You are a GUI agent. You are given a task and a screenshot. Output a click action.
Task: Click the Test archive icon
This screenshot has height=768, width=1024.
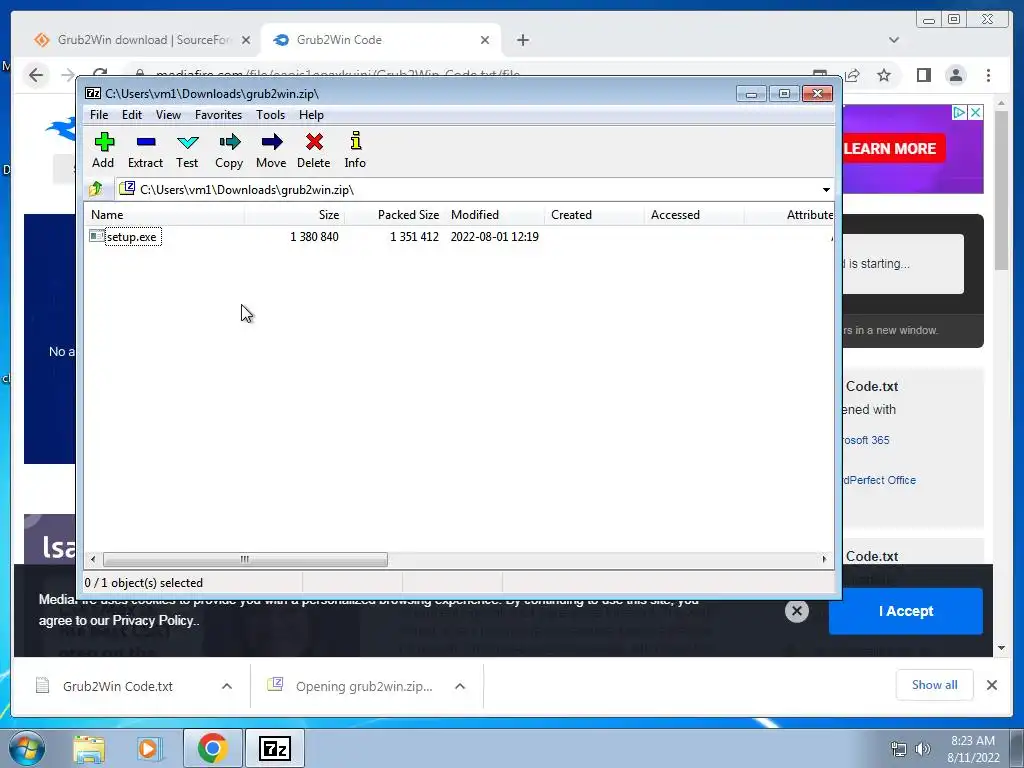pos(187,142)
